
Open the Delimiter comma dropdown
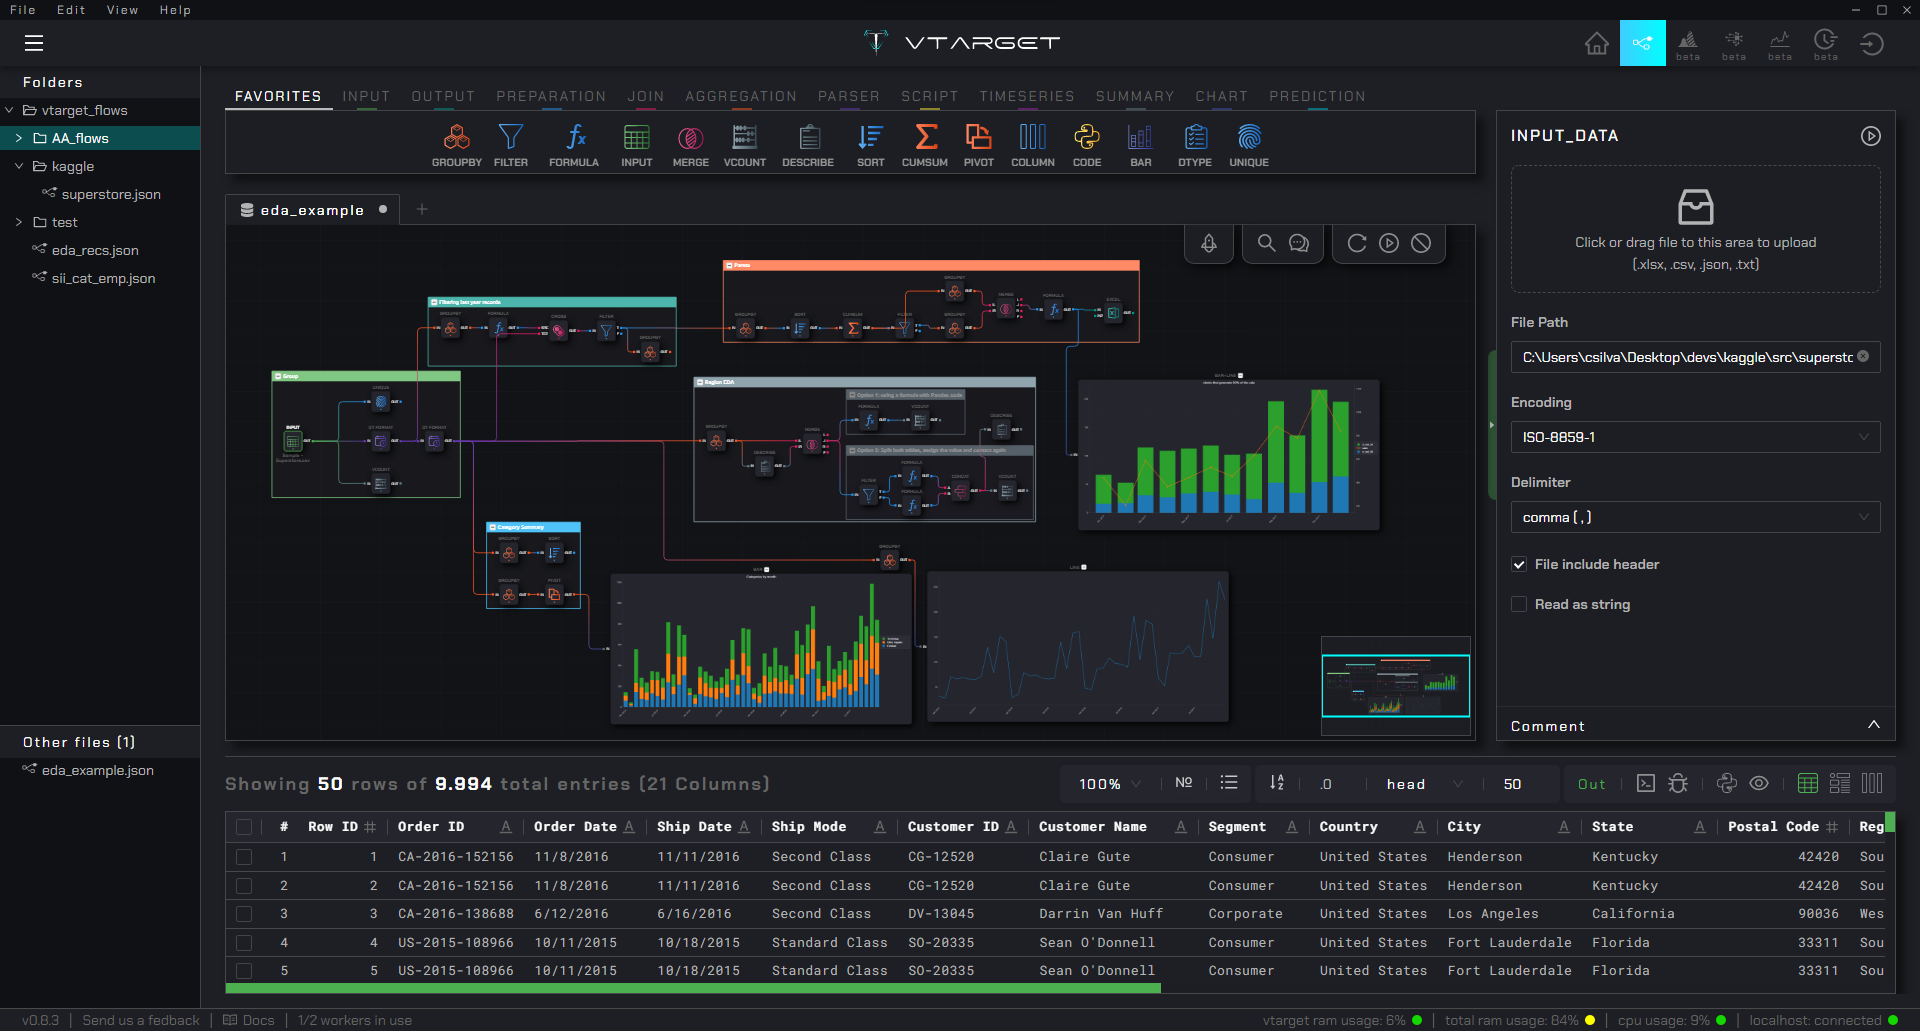[1695, 517]
